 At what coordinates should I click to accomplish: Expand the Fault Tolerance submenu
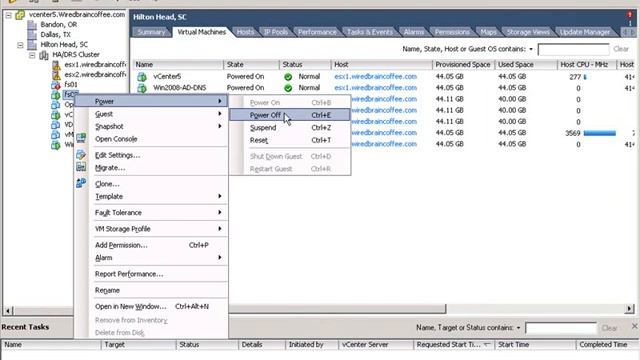pyautogui.click(x=220, y=212)
